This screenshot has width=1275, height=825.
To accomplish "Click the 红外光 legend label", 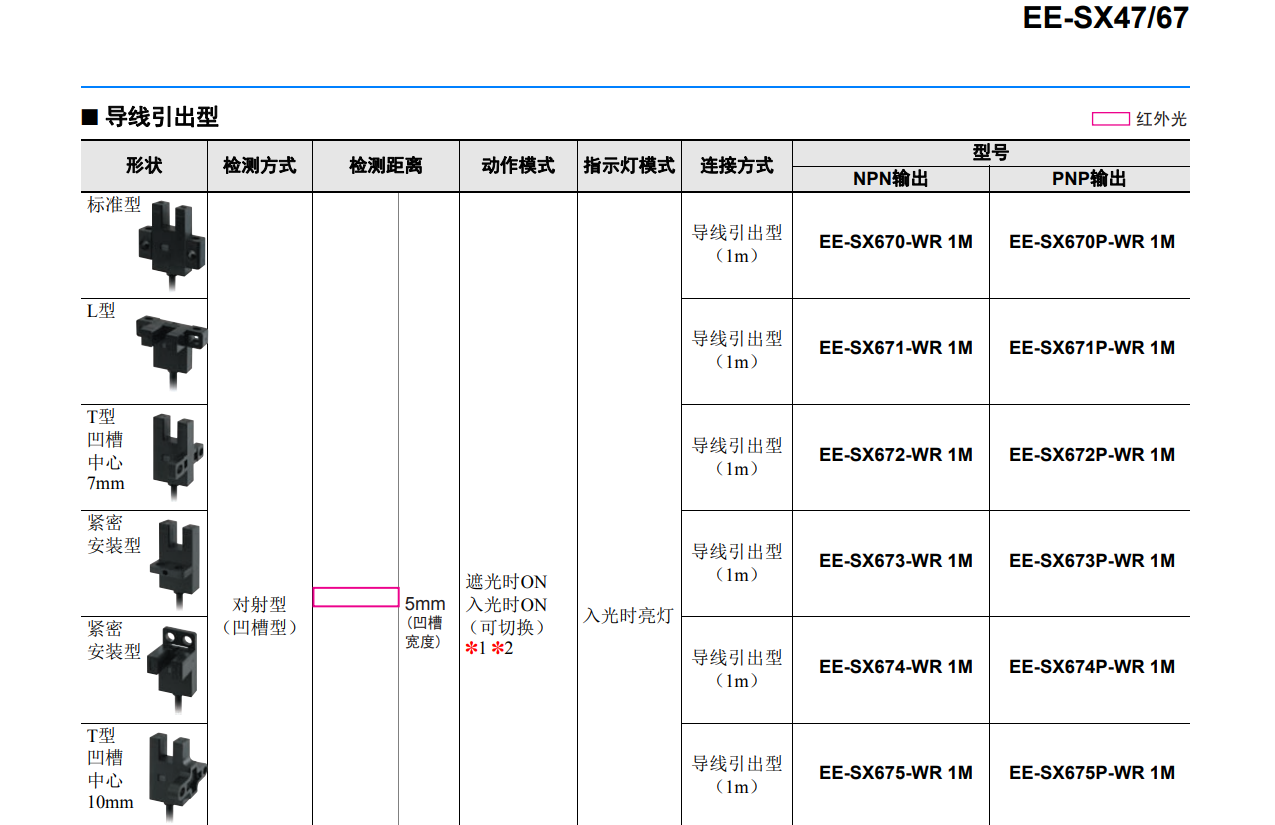I will click(x=1162, y=119).
